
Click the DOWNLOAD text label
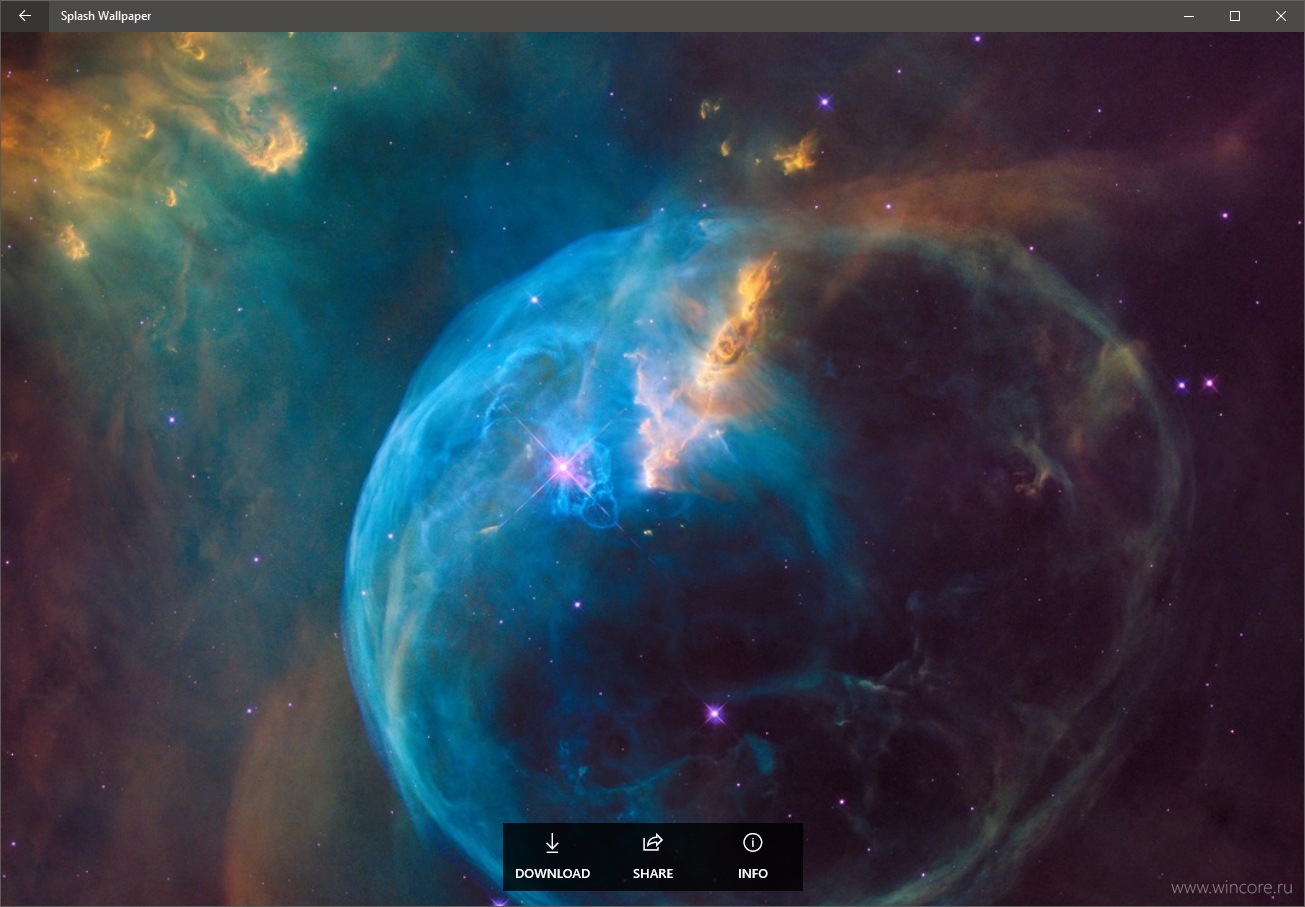(x=552, y=874)
